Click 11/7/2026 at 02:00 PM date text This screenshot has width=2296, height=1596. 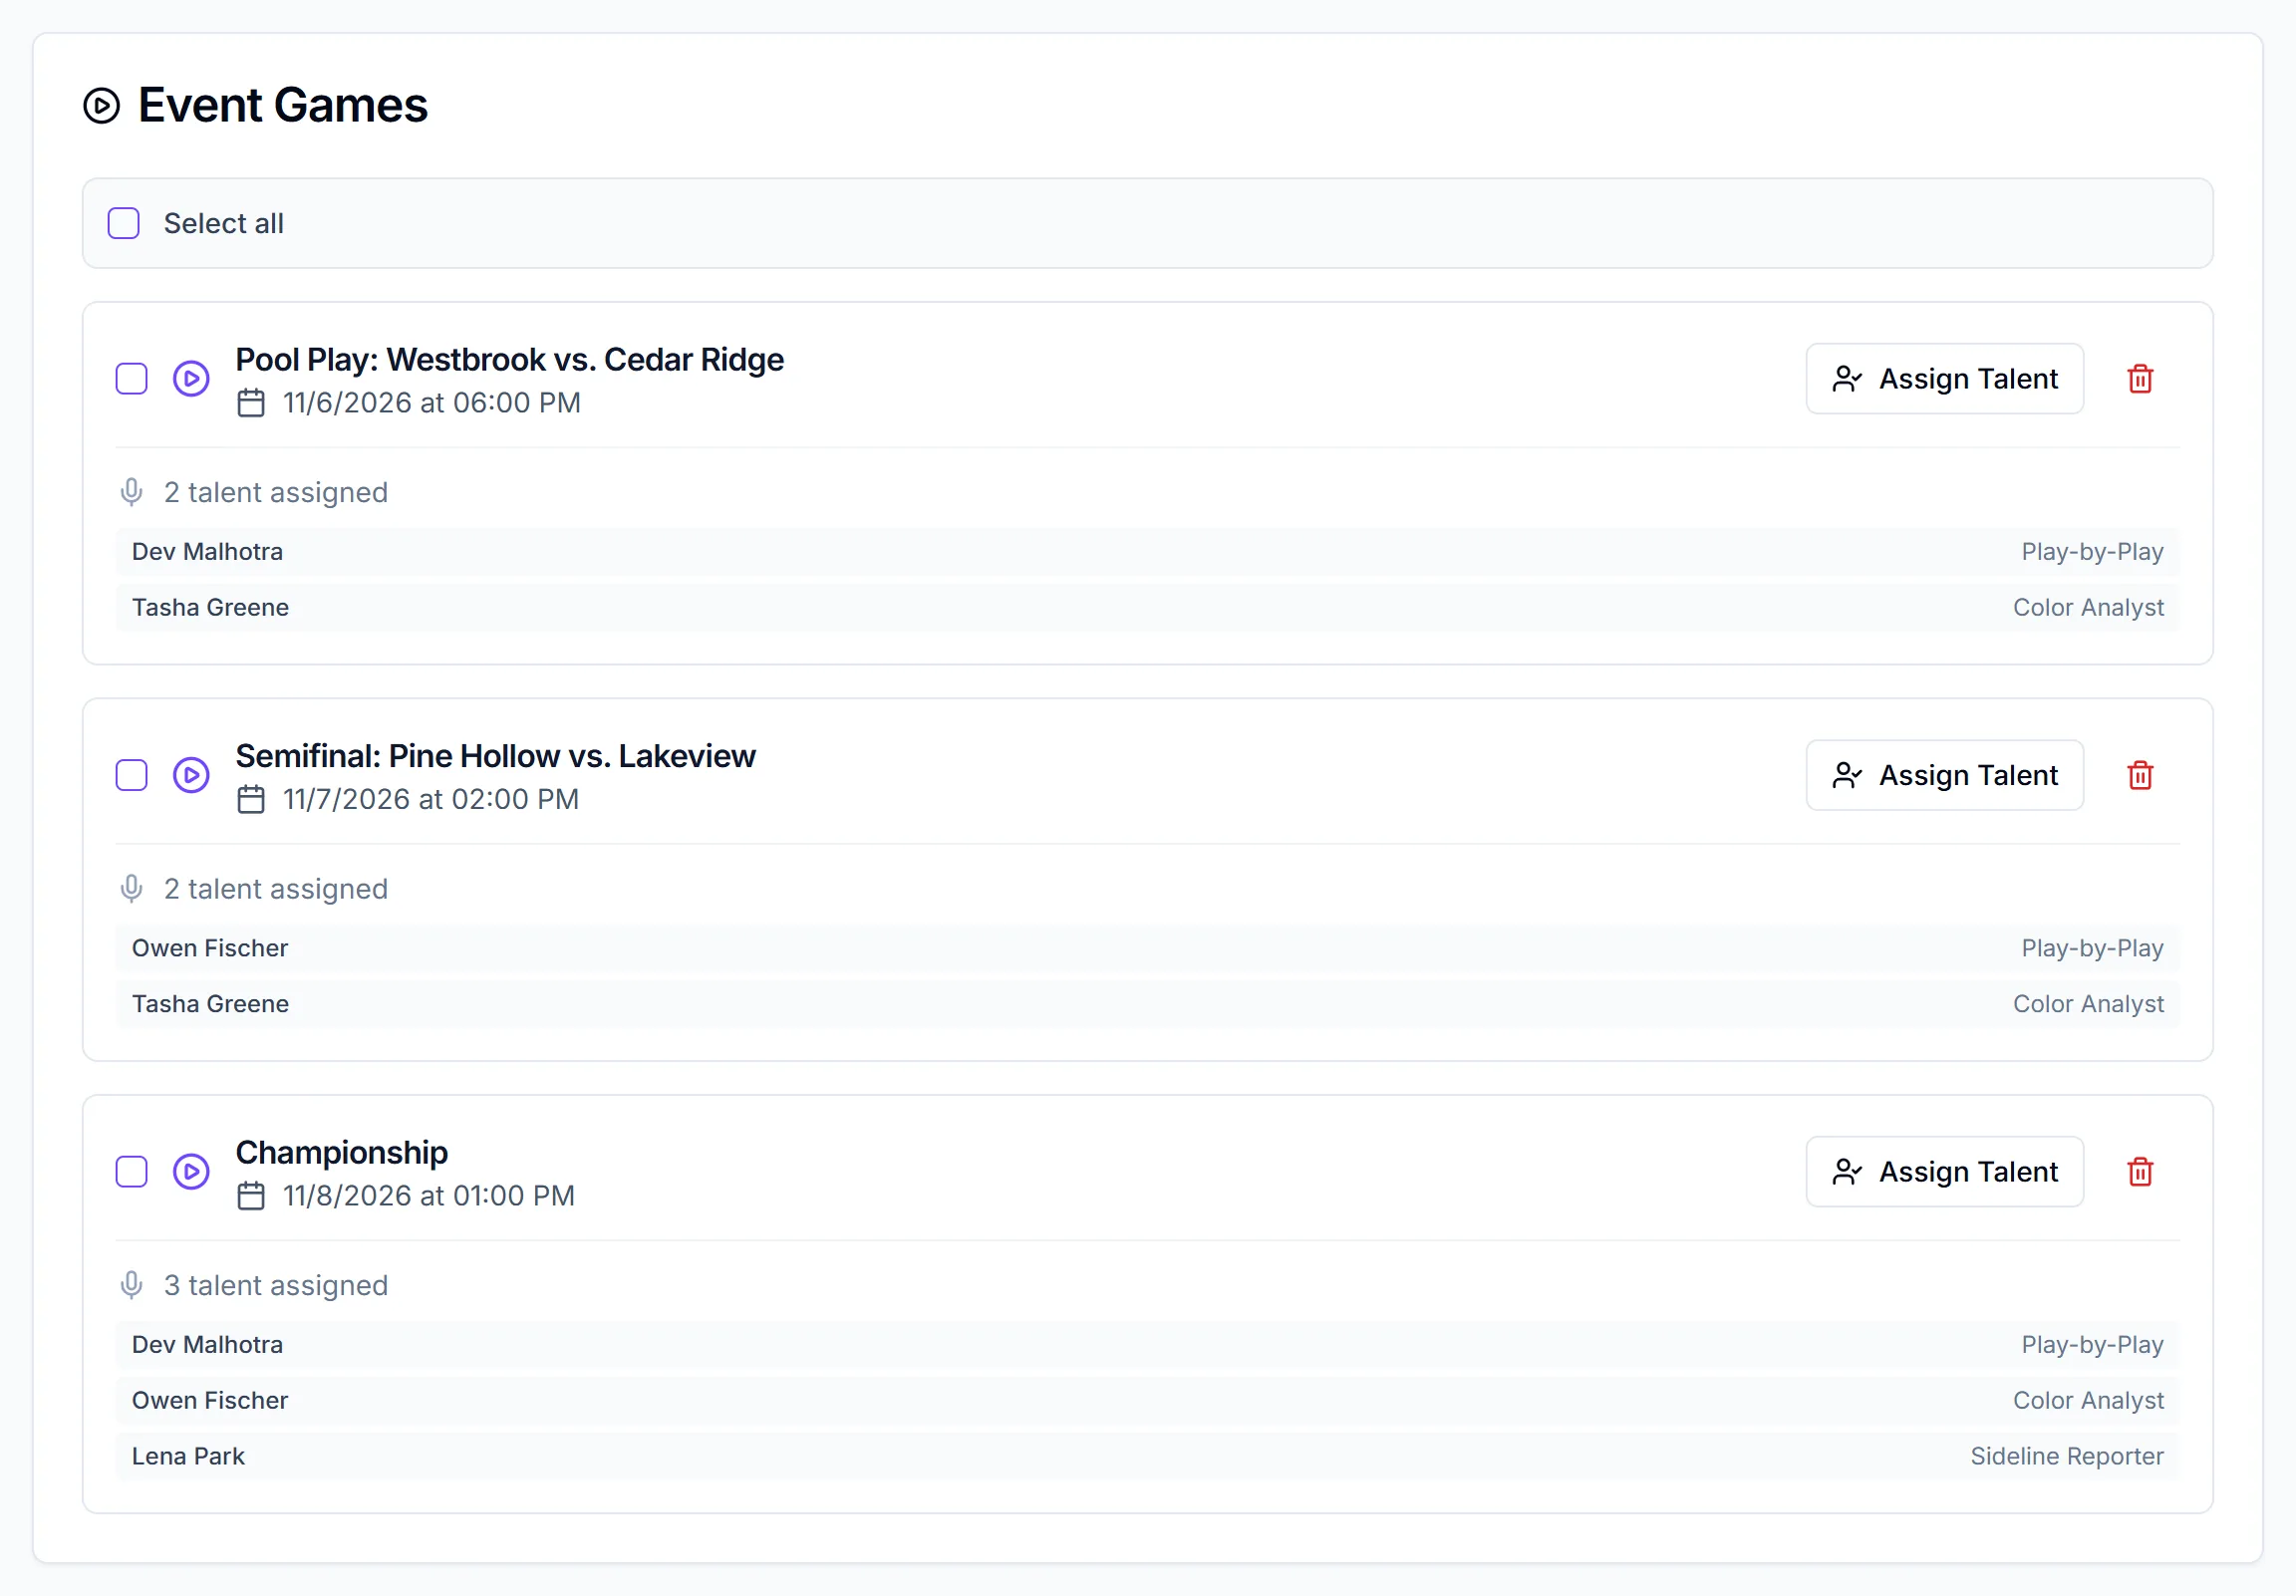pos(431,799)
